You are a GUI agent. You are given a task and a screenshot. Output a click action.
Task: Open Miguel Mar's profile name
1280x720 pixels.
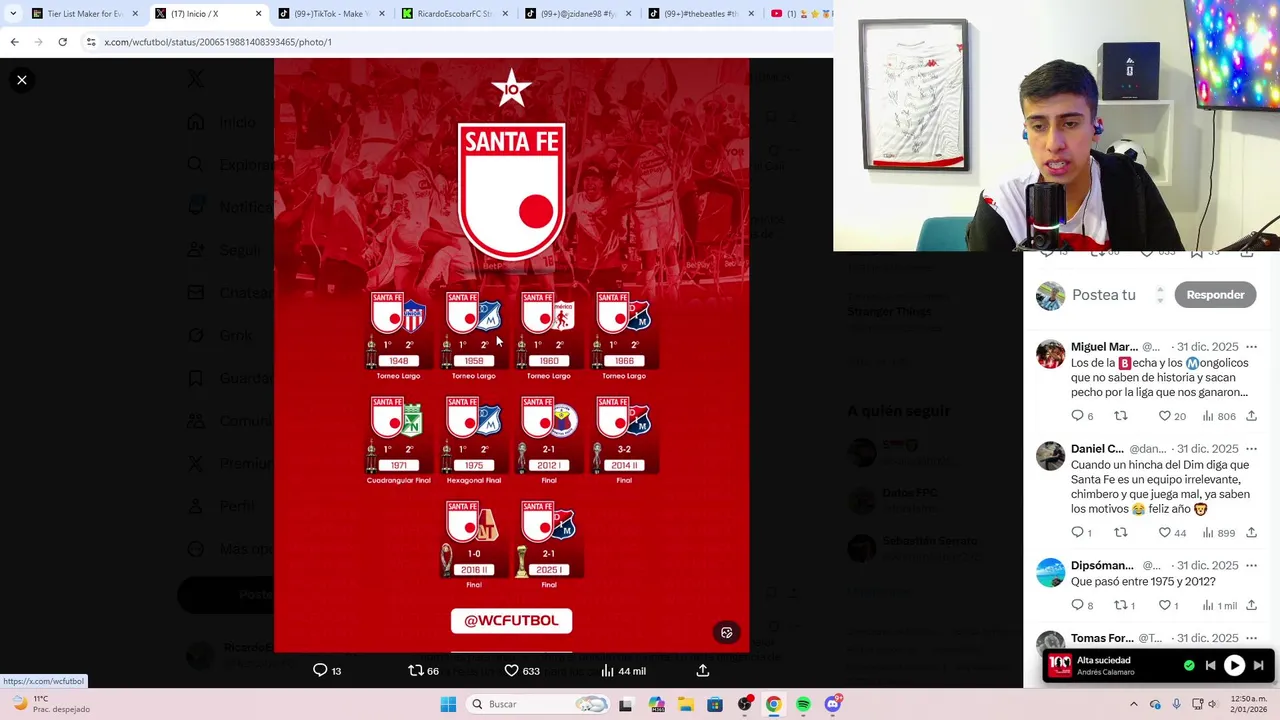click(1104, 347)
